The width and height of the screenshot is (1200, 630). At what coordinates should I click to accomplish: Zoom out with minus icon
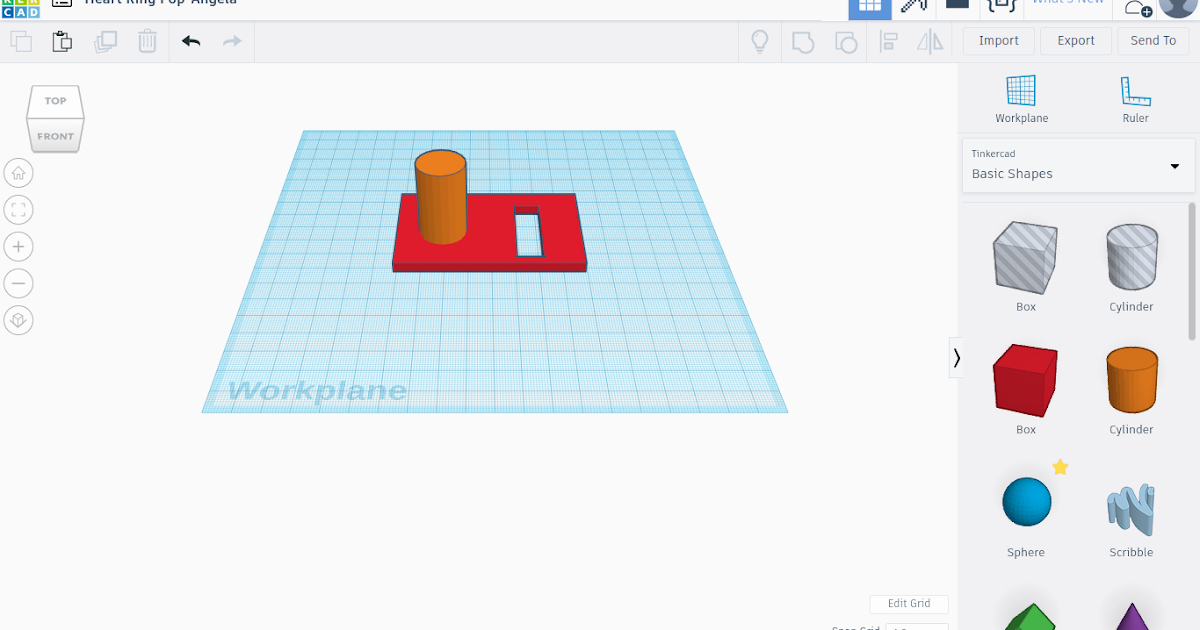point(18,284)
